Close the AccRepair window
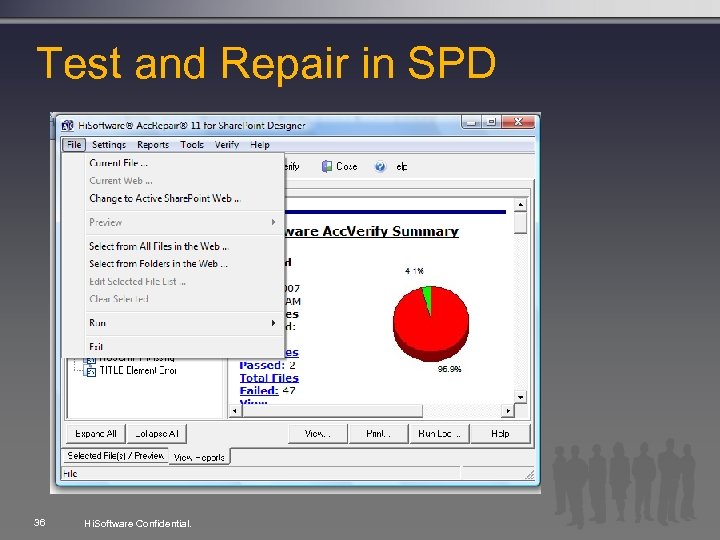 pos(518,122)
